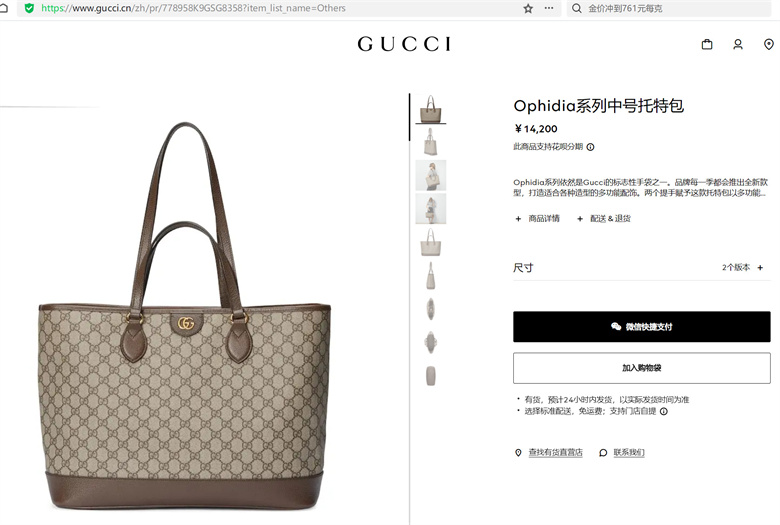The width and height of the screenshot is (780, 525).
Task: Select the first front-view bag thumbnail
Action: [x=431, y=109]
